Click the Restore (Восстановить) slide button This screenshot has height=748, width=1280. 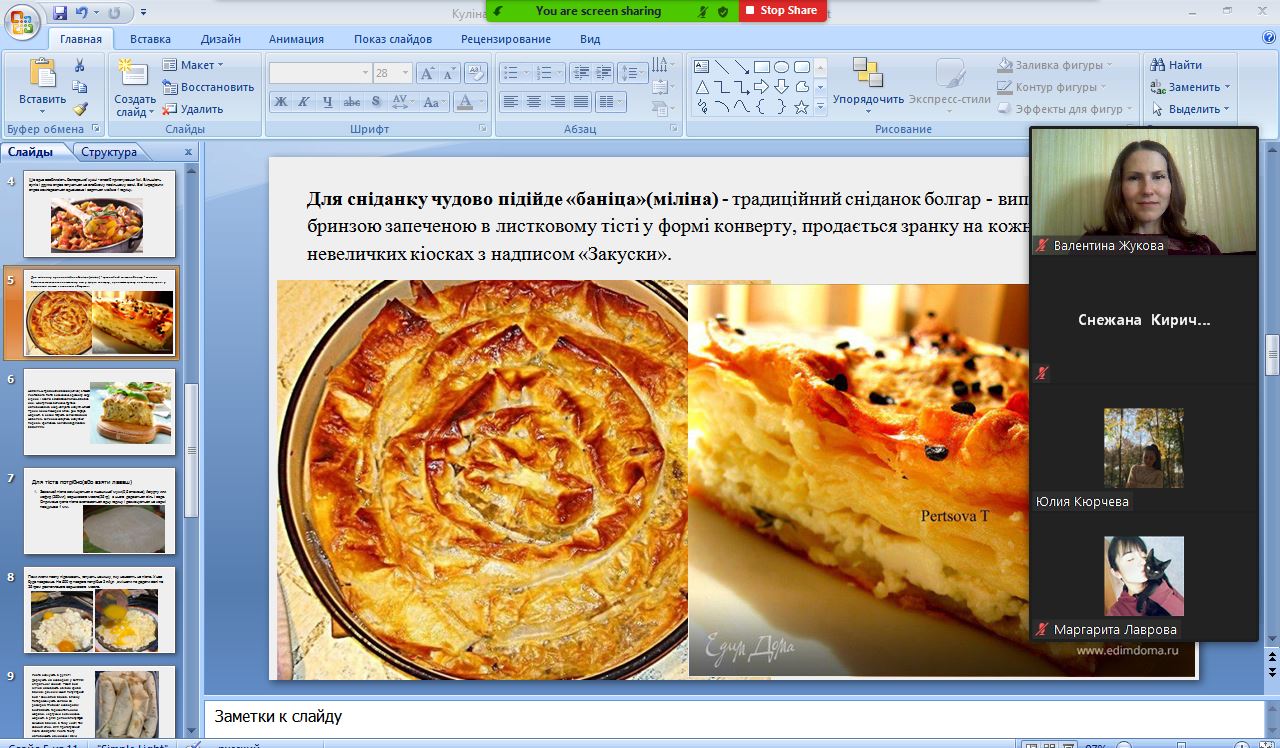click(x=208, y=87)
